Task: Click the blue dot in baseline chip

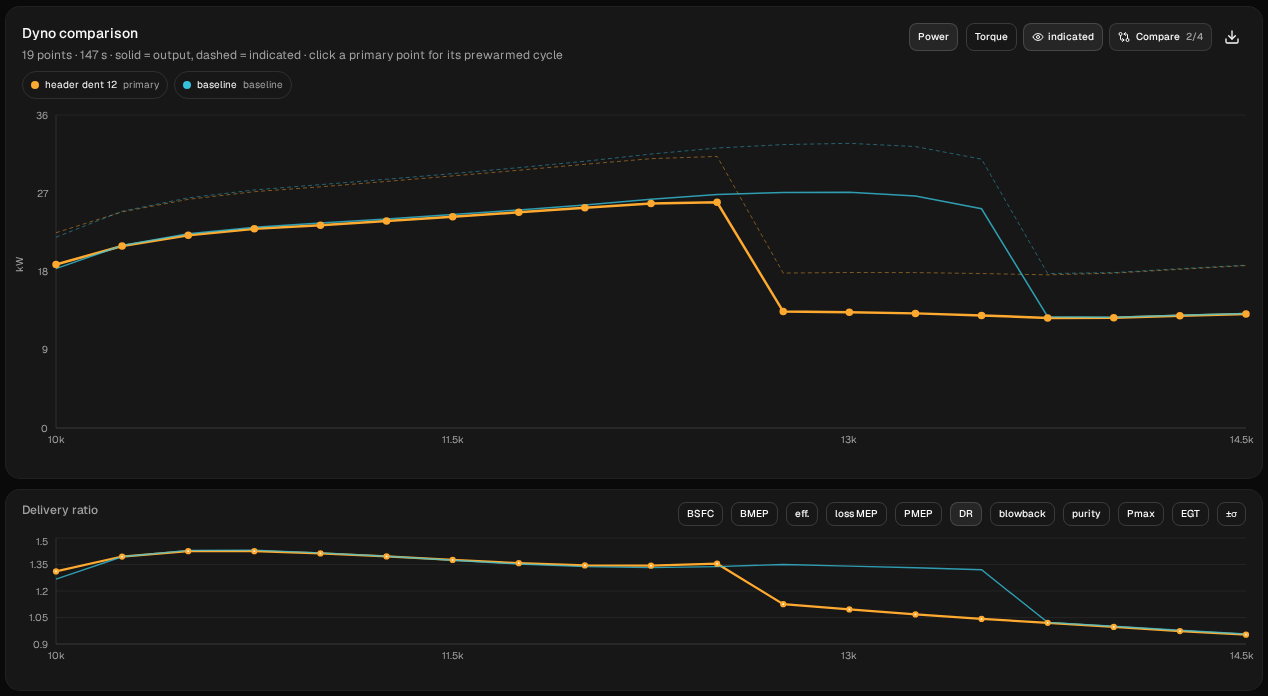Action: click(187, 85)
